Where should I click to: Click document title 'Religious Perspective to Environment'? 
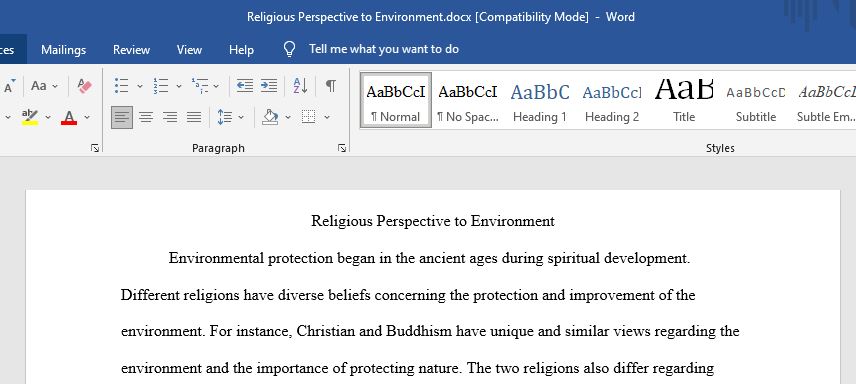point(433,221)
